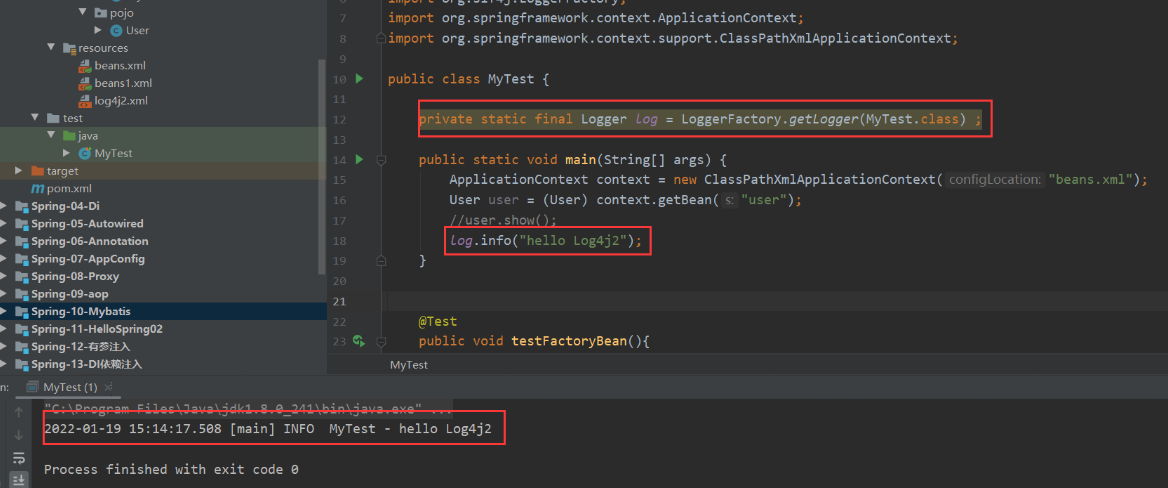Screen dimensions: 1168x488
Task: Run main method using line 14 gutter arrow
Action: point(359,159)
